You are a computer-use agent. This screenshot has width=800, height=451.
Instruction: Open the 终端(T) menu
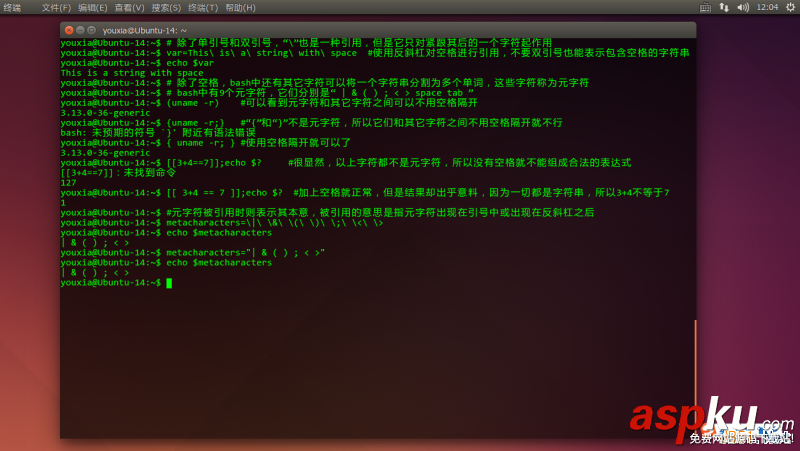(x=203, y=8)
